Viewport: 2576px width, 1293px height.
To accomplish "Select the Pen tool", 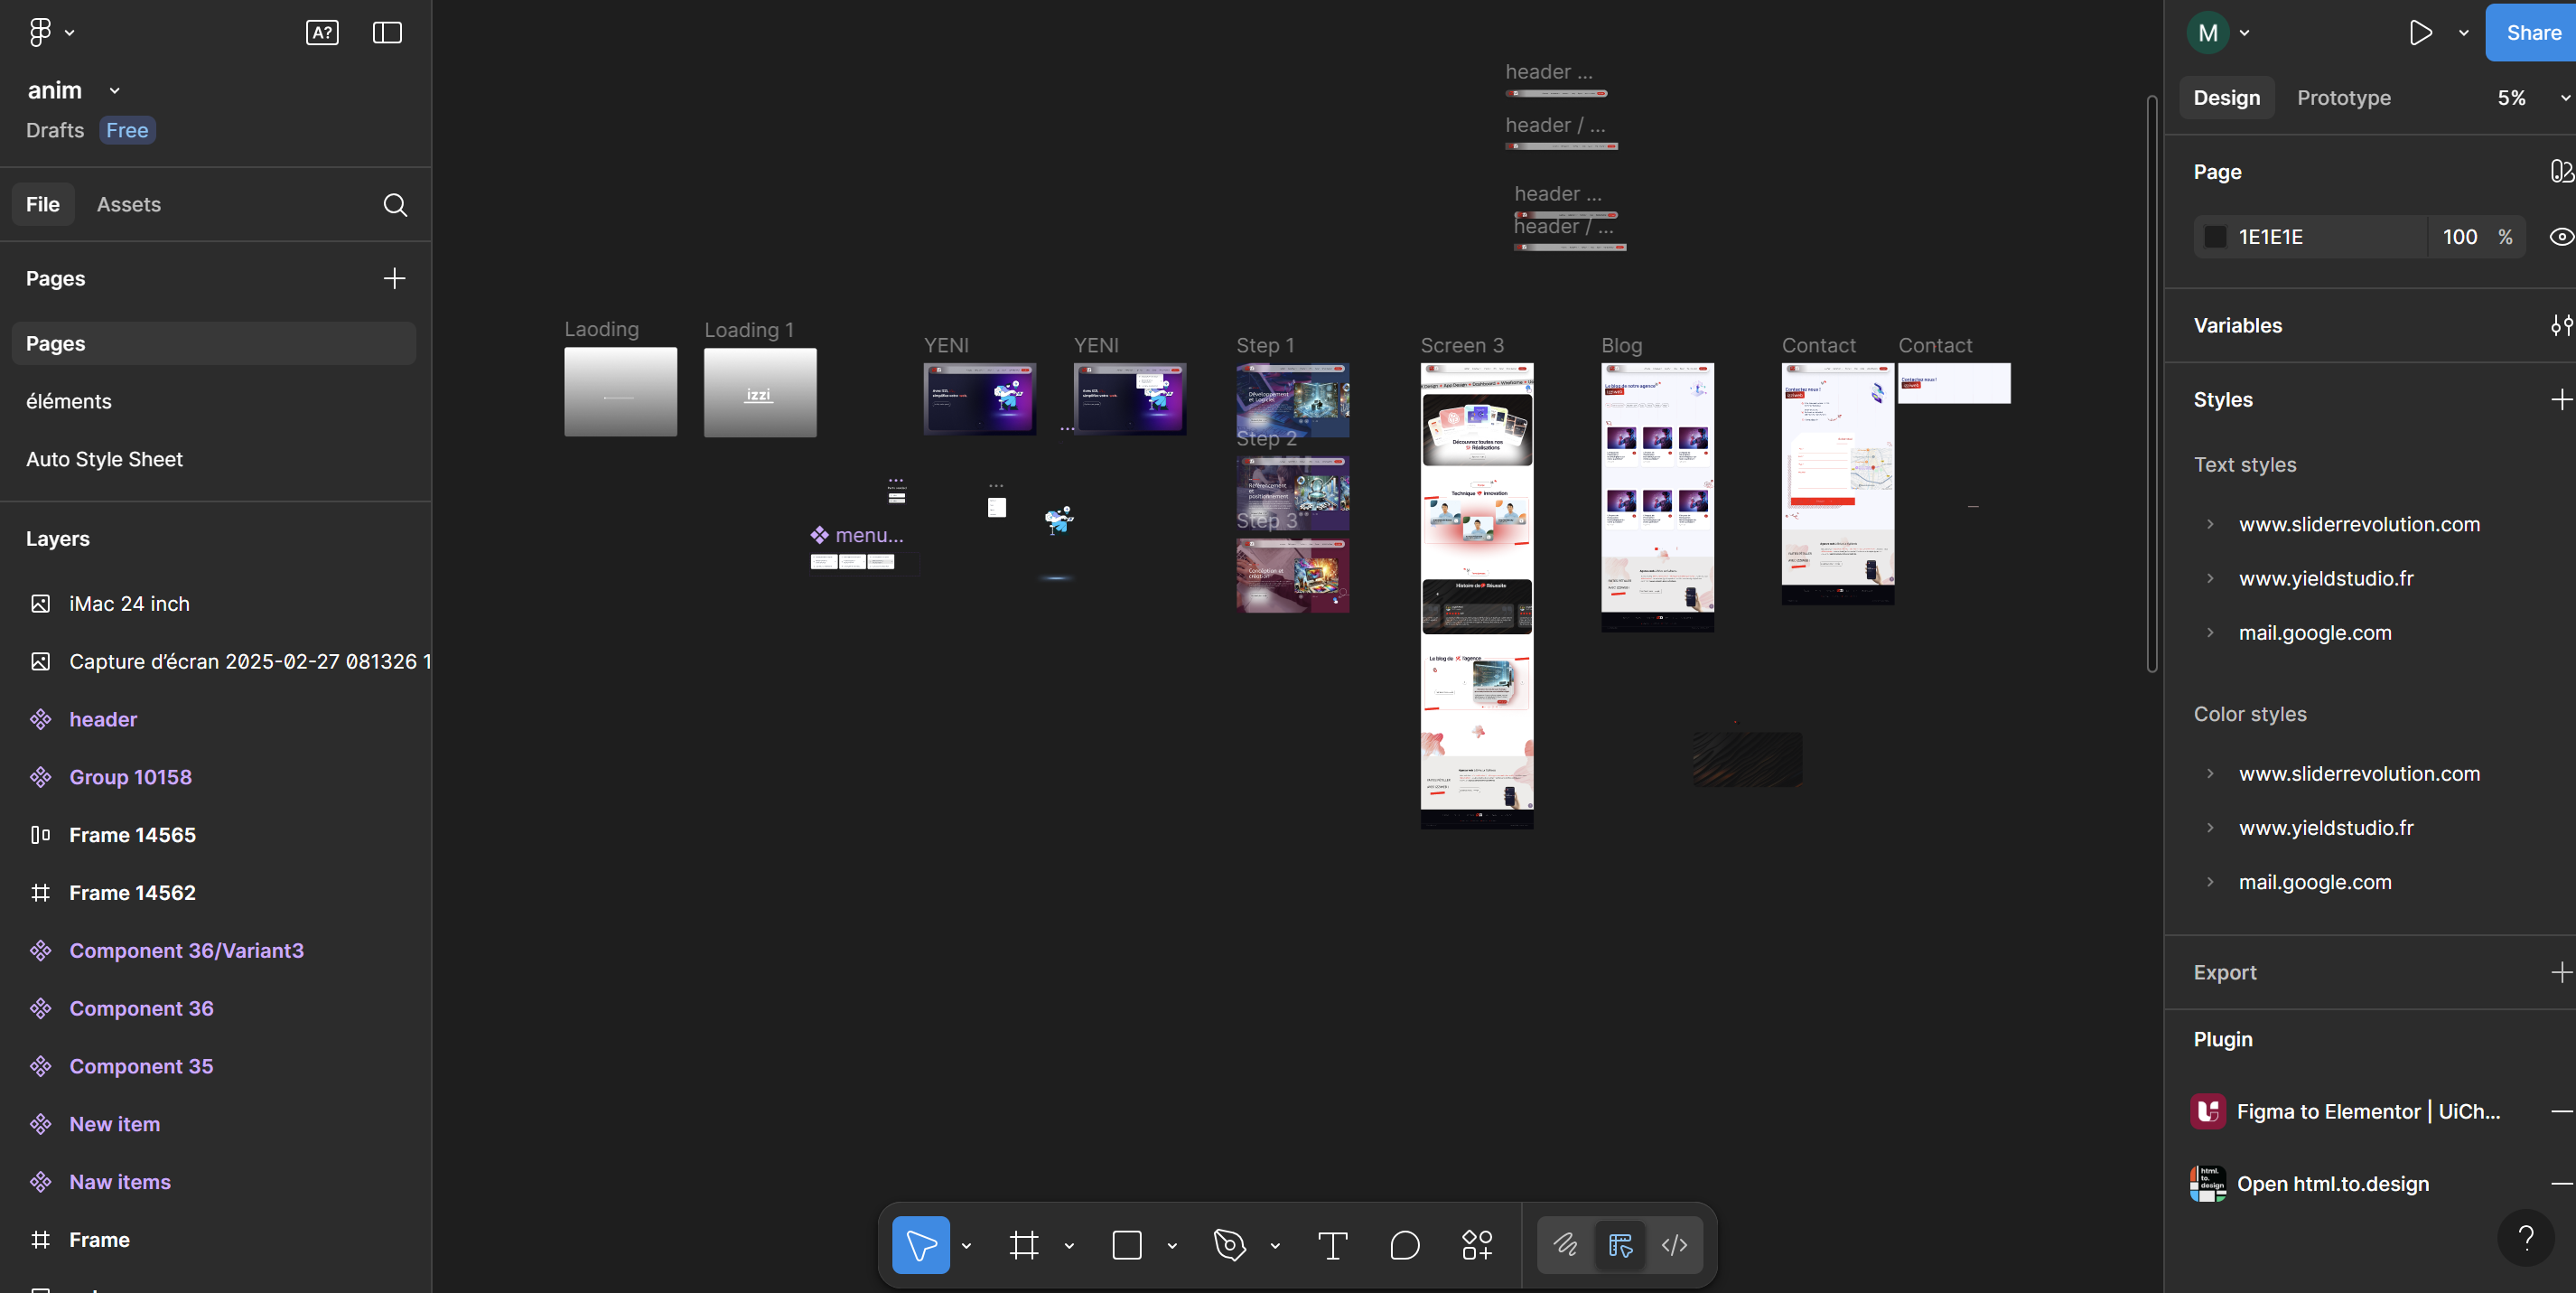I will (x=1230, y=1245).
